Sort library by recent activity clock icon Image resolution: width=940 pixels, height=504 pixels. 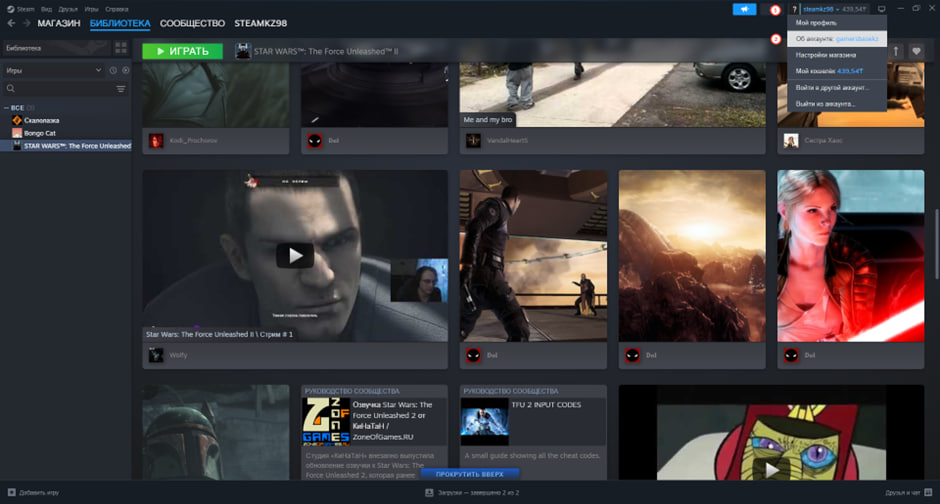(x=113, y=70)
